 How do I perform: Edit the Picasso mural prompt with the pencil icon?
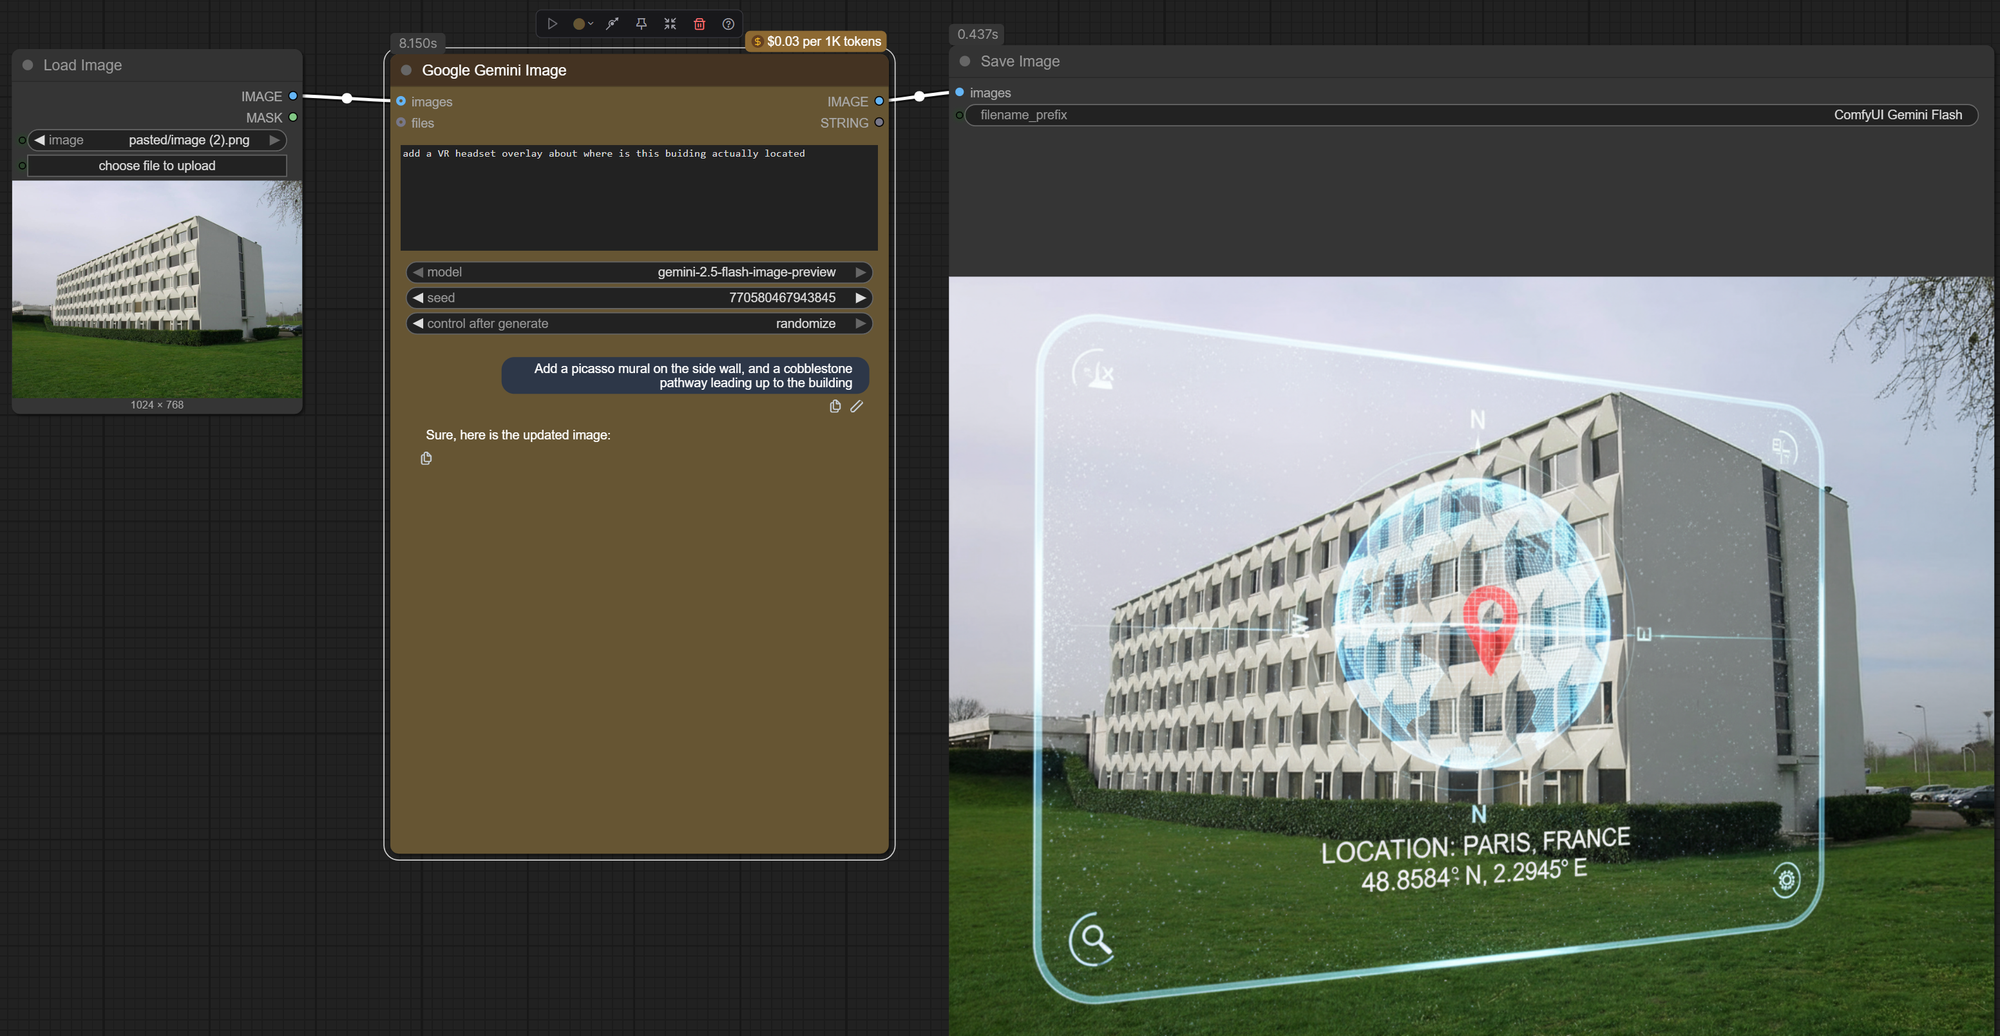point(857,406)
